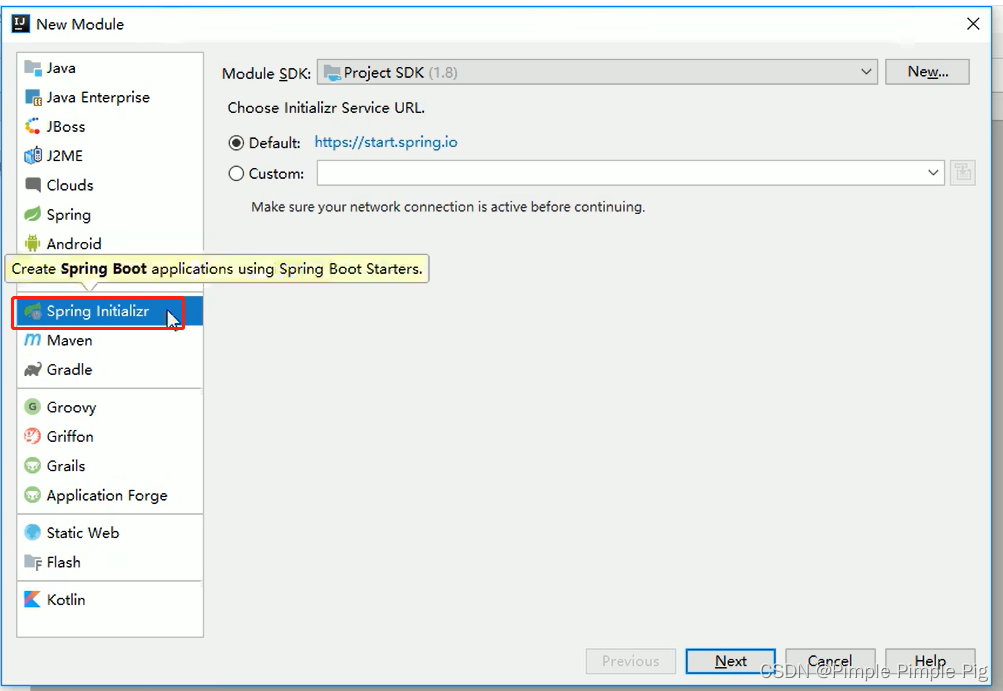Viewport: 1003px width, 691px height.
Task: Select the "Application Forge" list label
Action: (107, 496)
